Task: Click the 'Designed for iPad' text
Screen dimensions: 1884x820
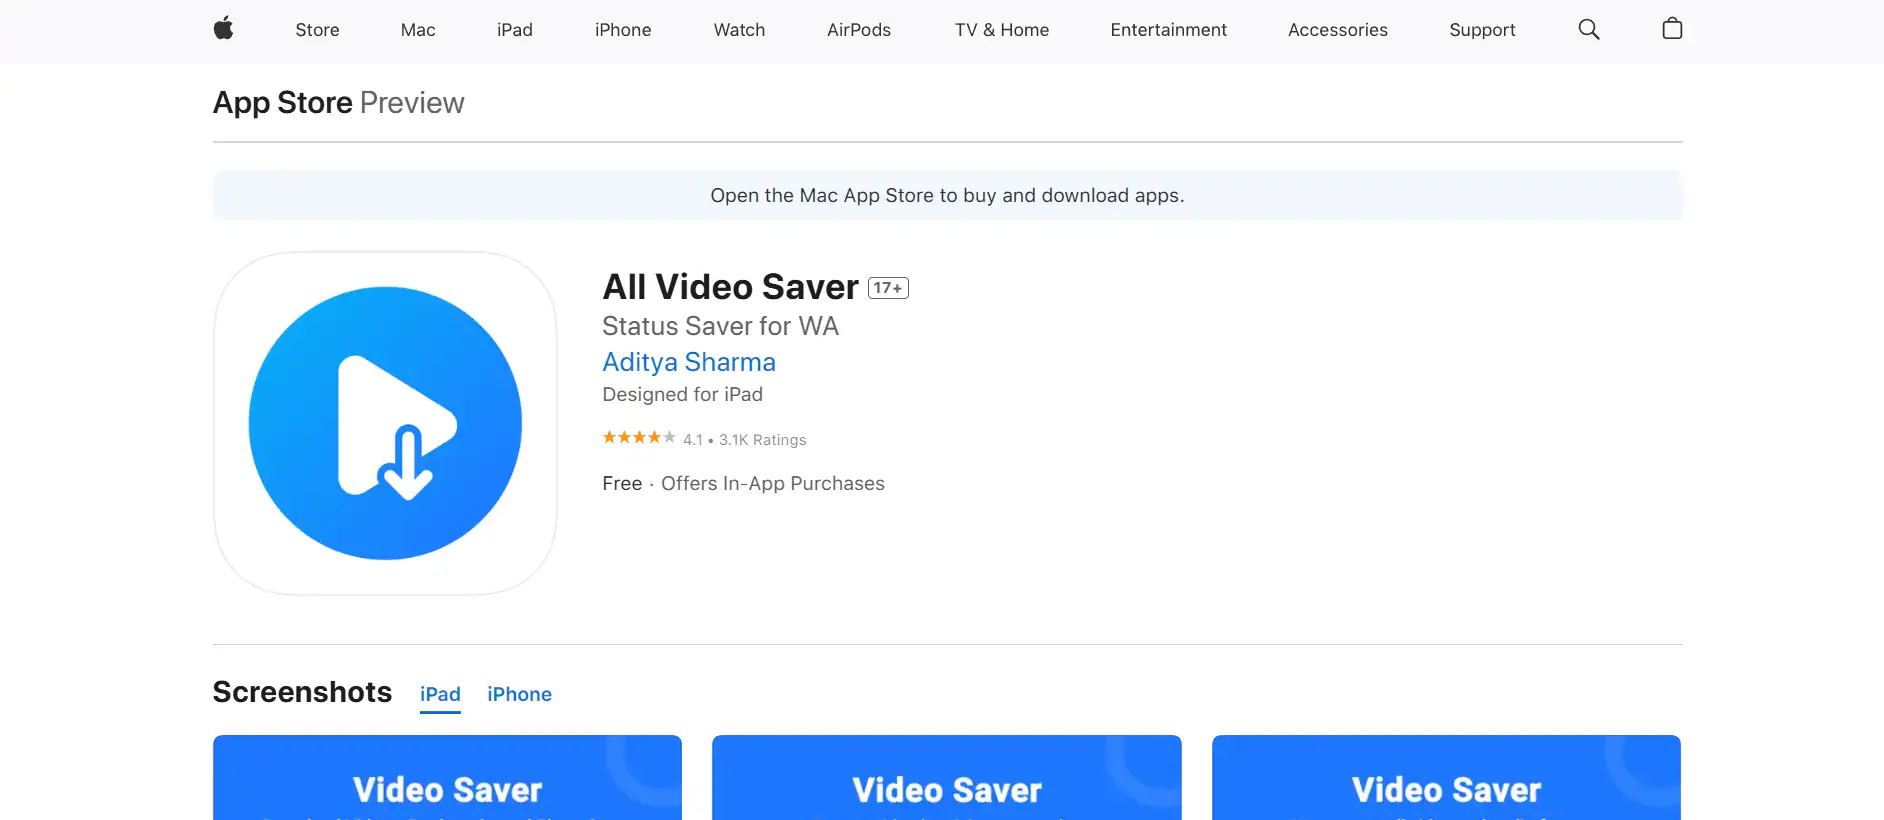Action: 682,395
